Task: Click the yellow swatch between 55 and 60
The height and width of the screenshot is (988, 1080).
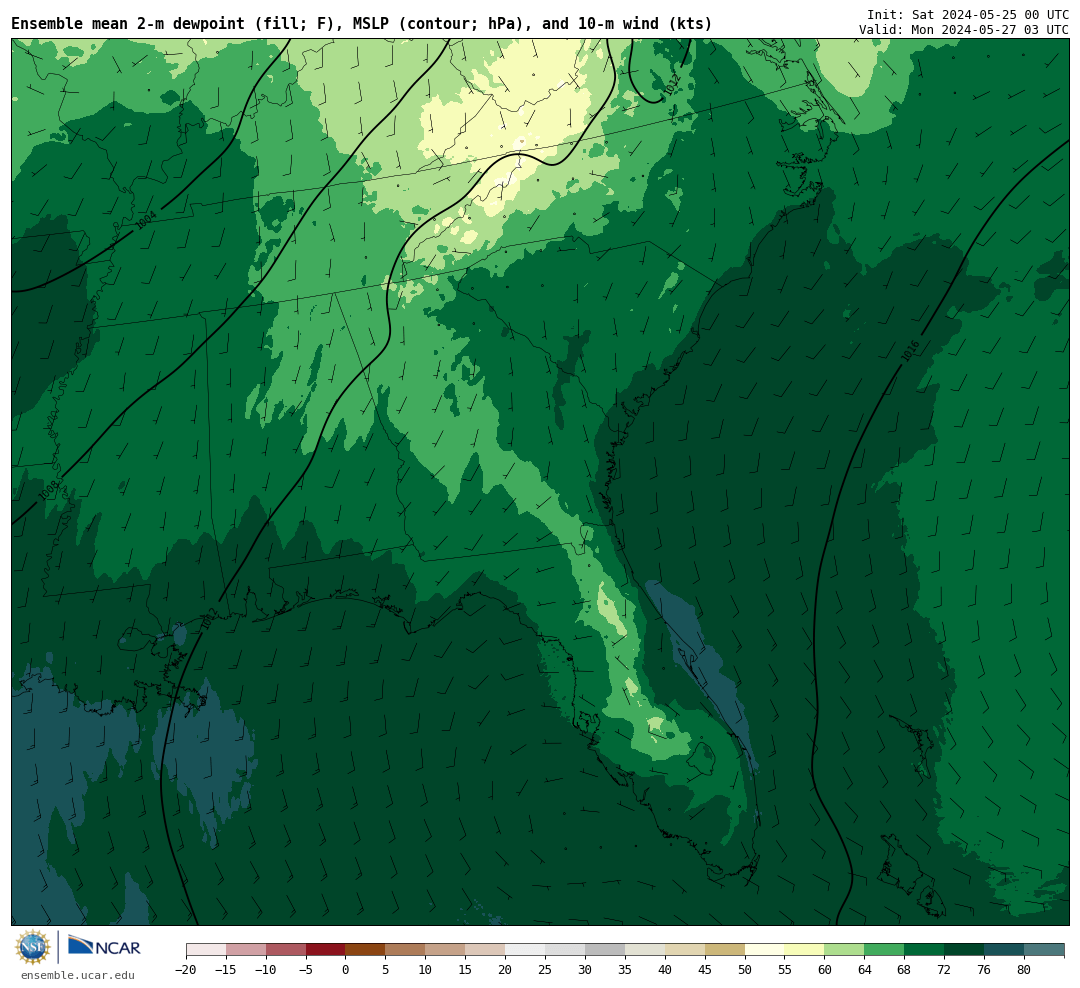Action: coord(805,950)
